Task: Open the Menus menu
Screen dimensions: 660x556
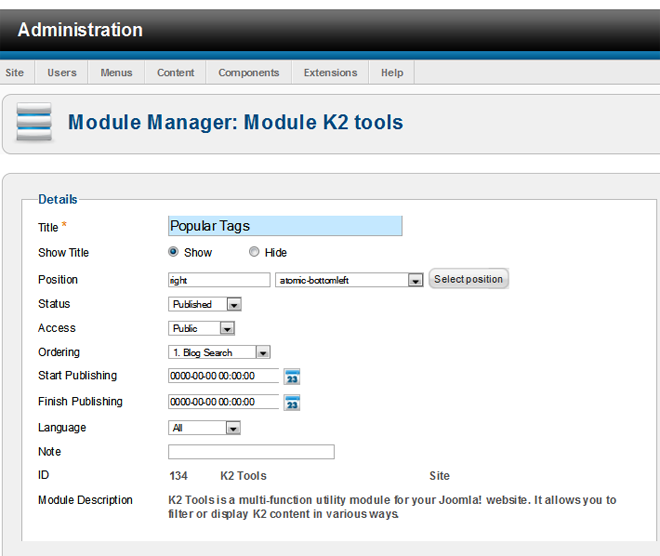Action: pos(116,73)
